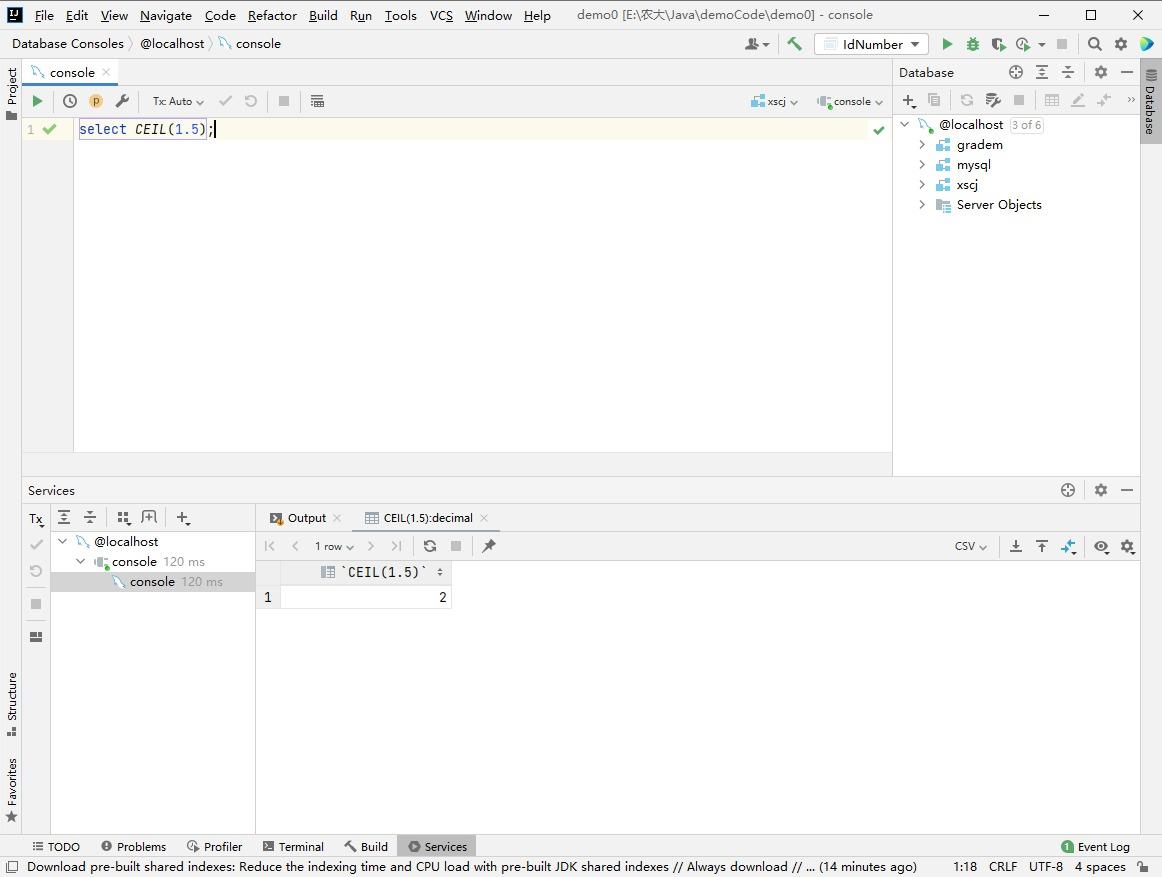Image resolution: width=1162 pixels, height=877 pixels.
Task: Switch to the Output tab
Action: 306,518
